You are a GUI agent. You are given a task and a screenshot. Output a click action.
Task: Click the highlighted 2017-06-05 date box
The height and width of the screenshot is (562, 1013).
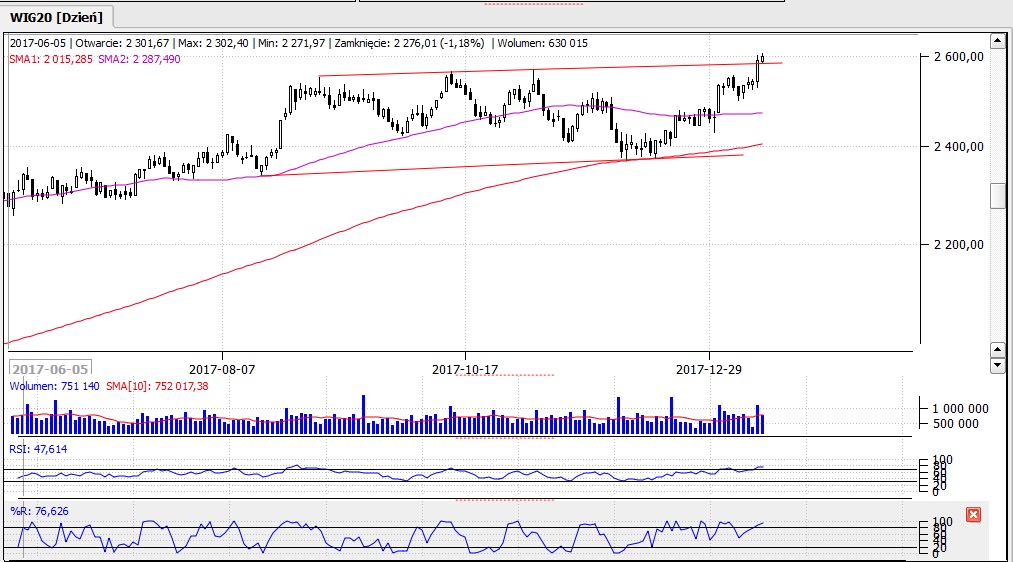pos(50,368)
